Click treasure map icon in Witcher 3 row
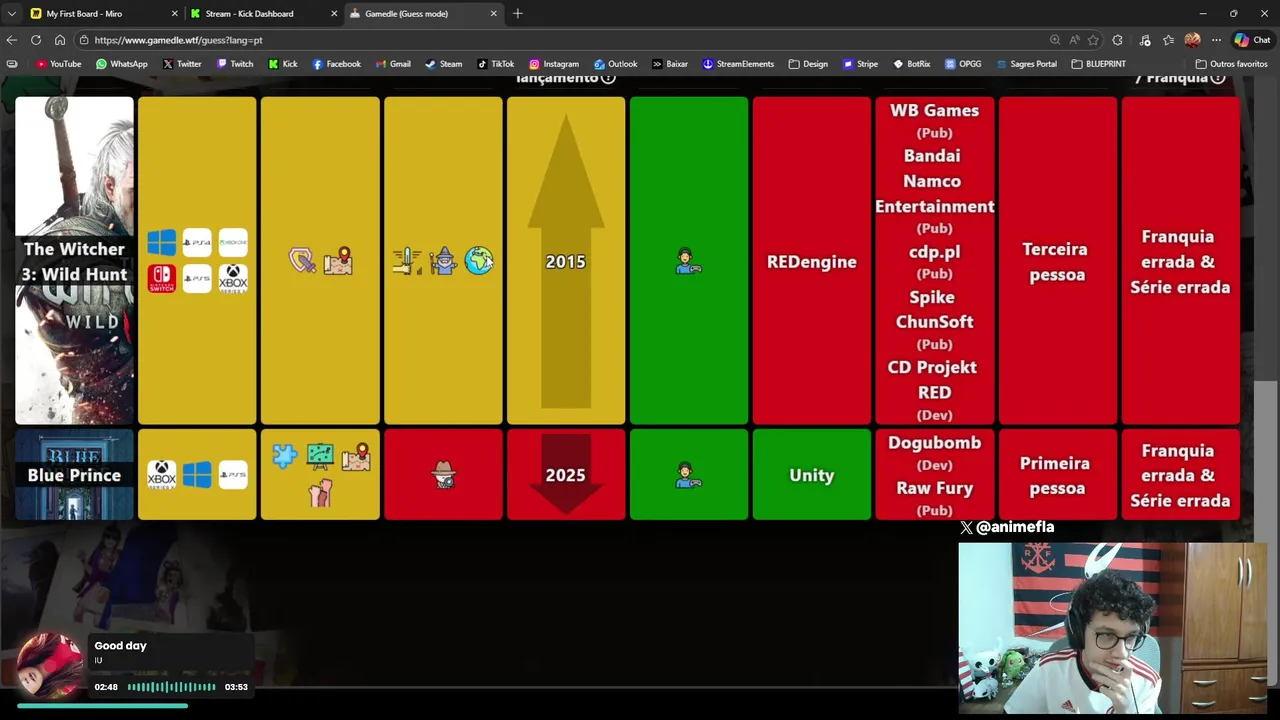Image resolution: width=1280 pixels, height=720 pixels. [x=338, y=261]
